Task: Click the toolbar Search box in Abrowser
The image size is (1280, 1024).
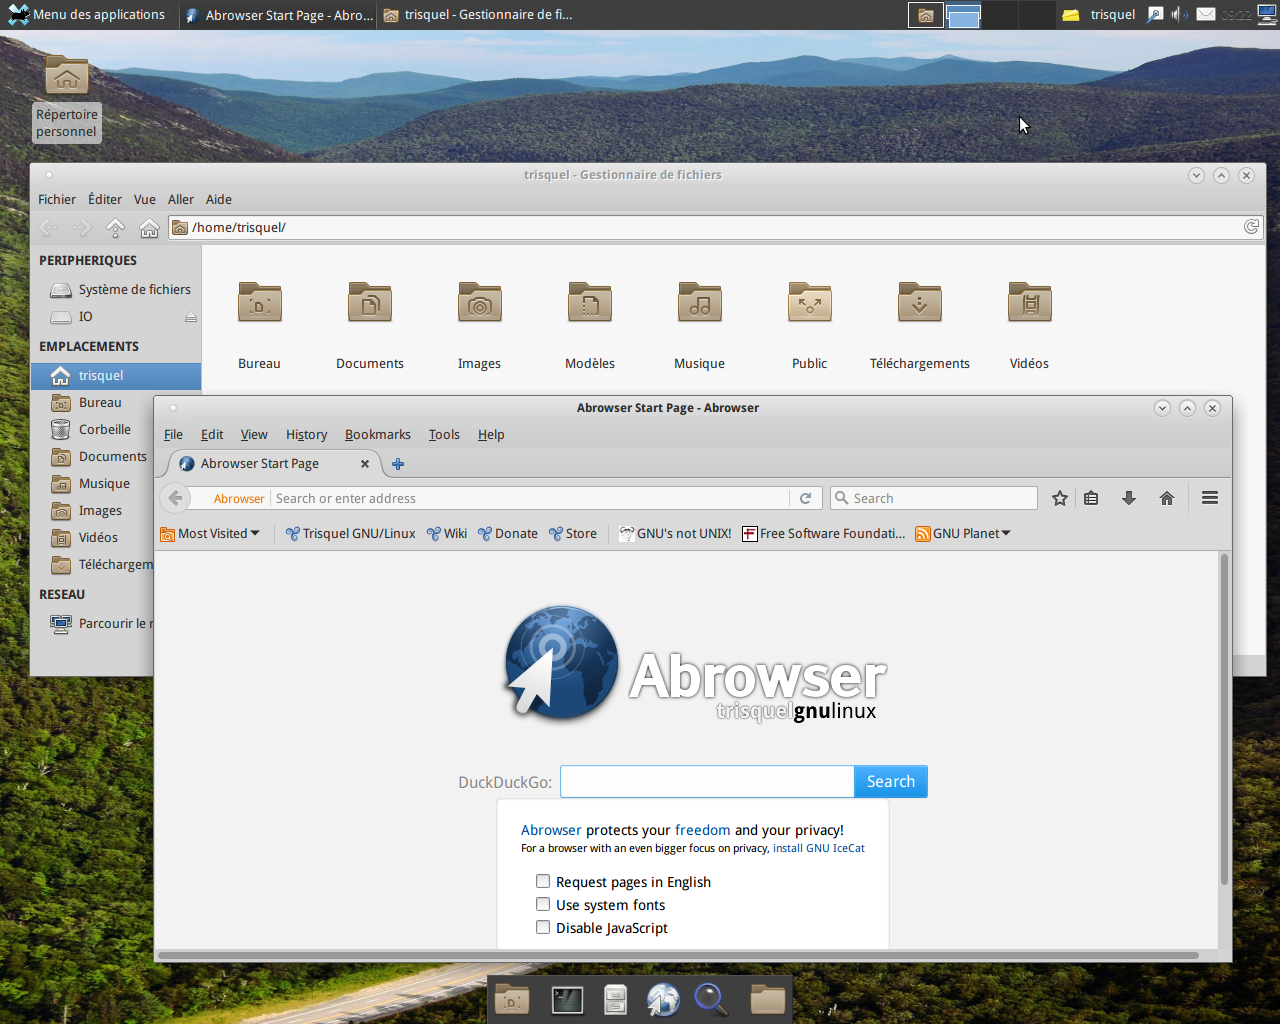Action: 934,498
